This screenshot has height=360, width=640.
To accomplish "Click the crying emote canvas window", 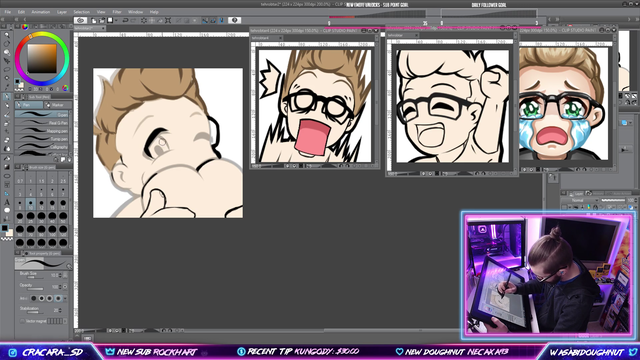I will point(563,104).
